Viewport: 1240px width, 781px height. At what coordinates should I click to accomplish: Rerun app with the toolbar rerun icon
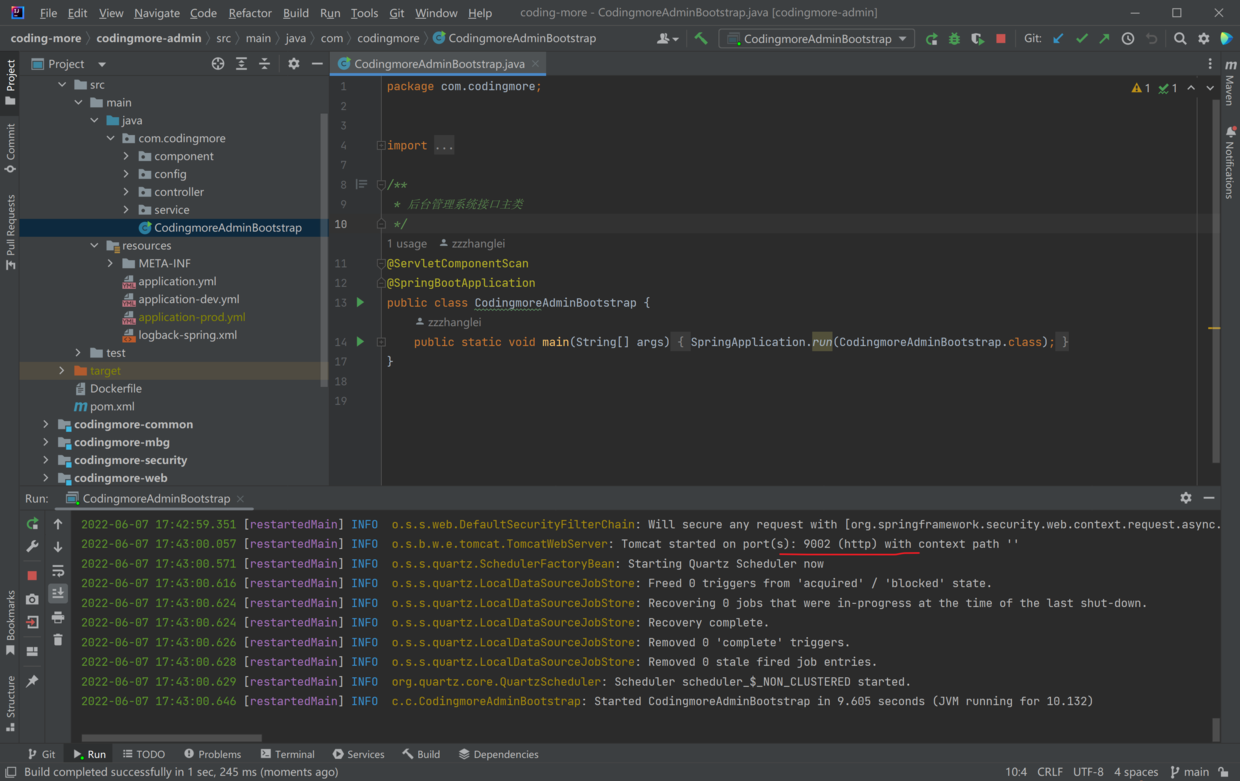(931, 39)
